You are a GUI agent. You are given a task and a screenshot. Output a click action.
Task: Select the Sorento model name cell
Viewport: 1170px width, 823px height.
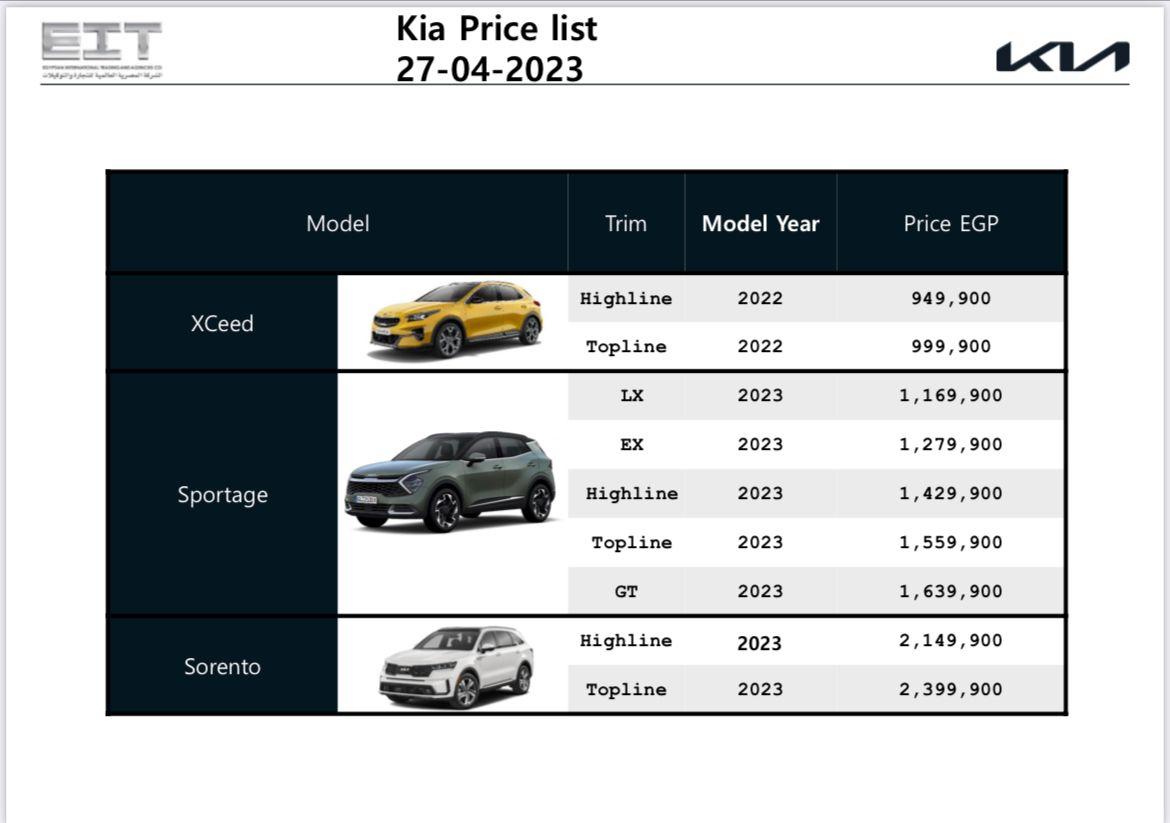[222, 666]
